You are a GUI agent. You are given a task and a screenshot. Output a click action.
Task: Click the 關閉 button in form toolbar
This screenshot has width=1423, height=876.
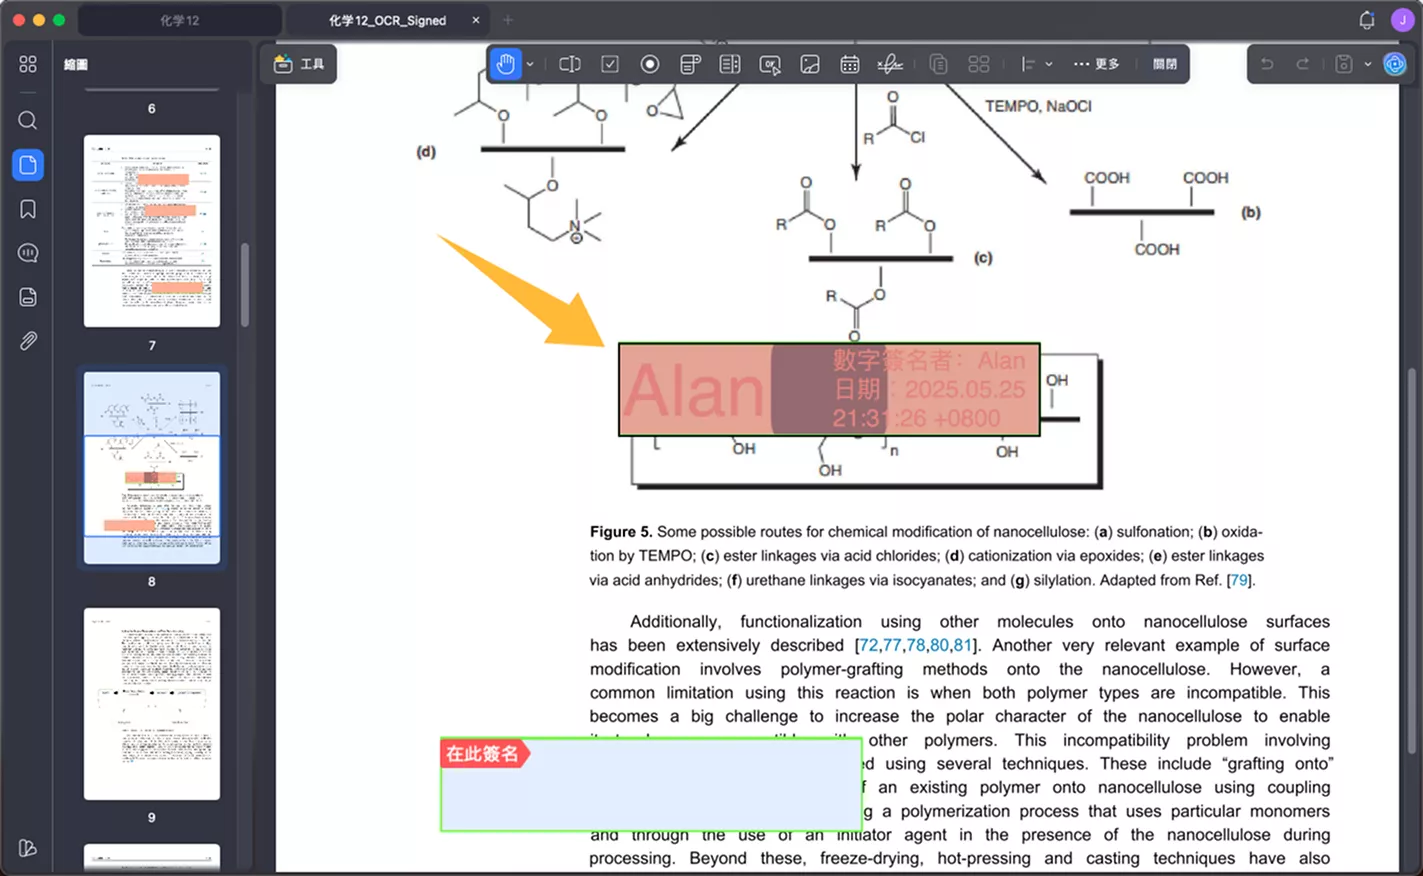[1165, 64]
